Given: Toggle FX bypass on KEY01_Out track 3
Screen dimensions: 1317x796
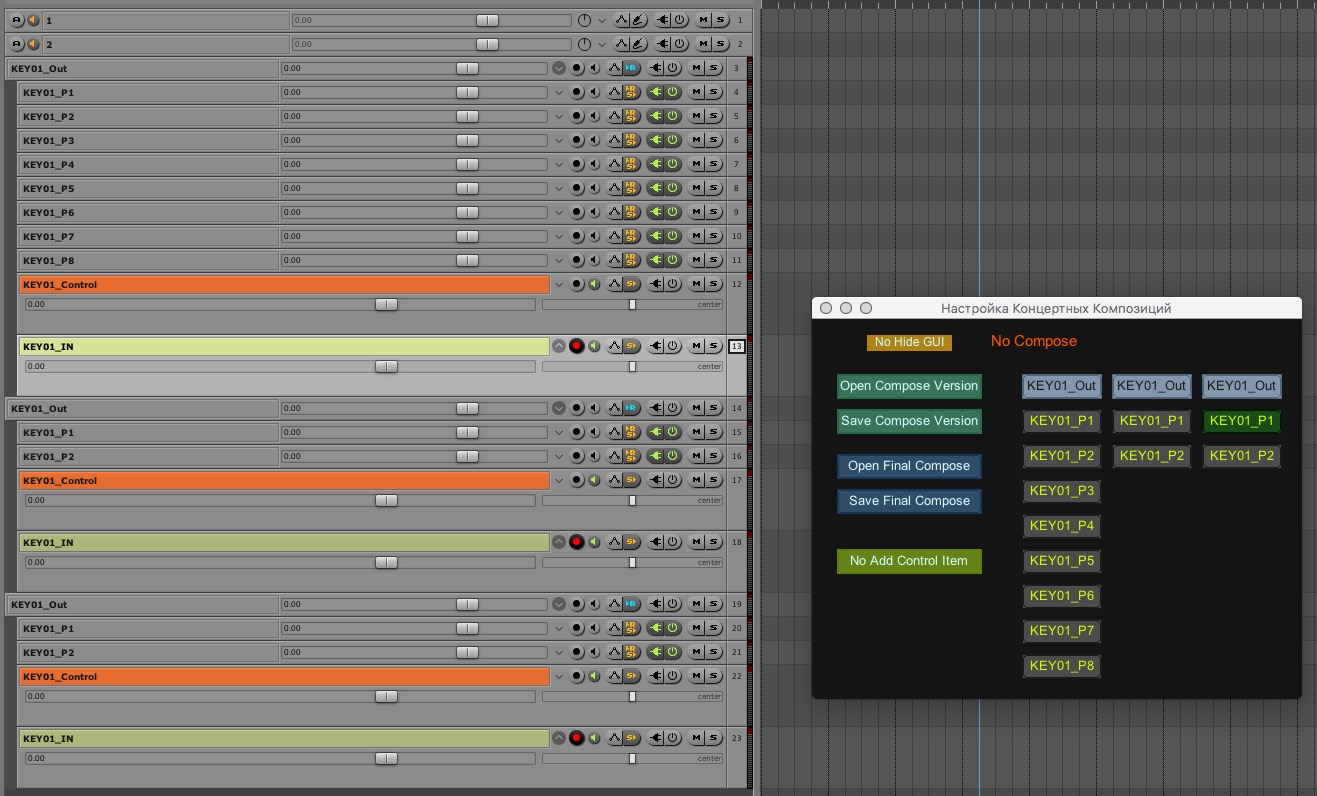Looking at the screenshot, I should click(673, 68).
